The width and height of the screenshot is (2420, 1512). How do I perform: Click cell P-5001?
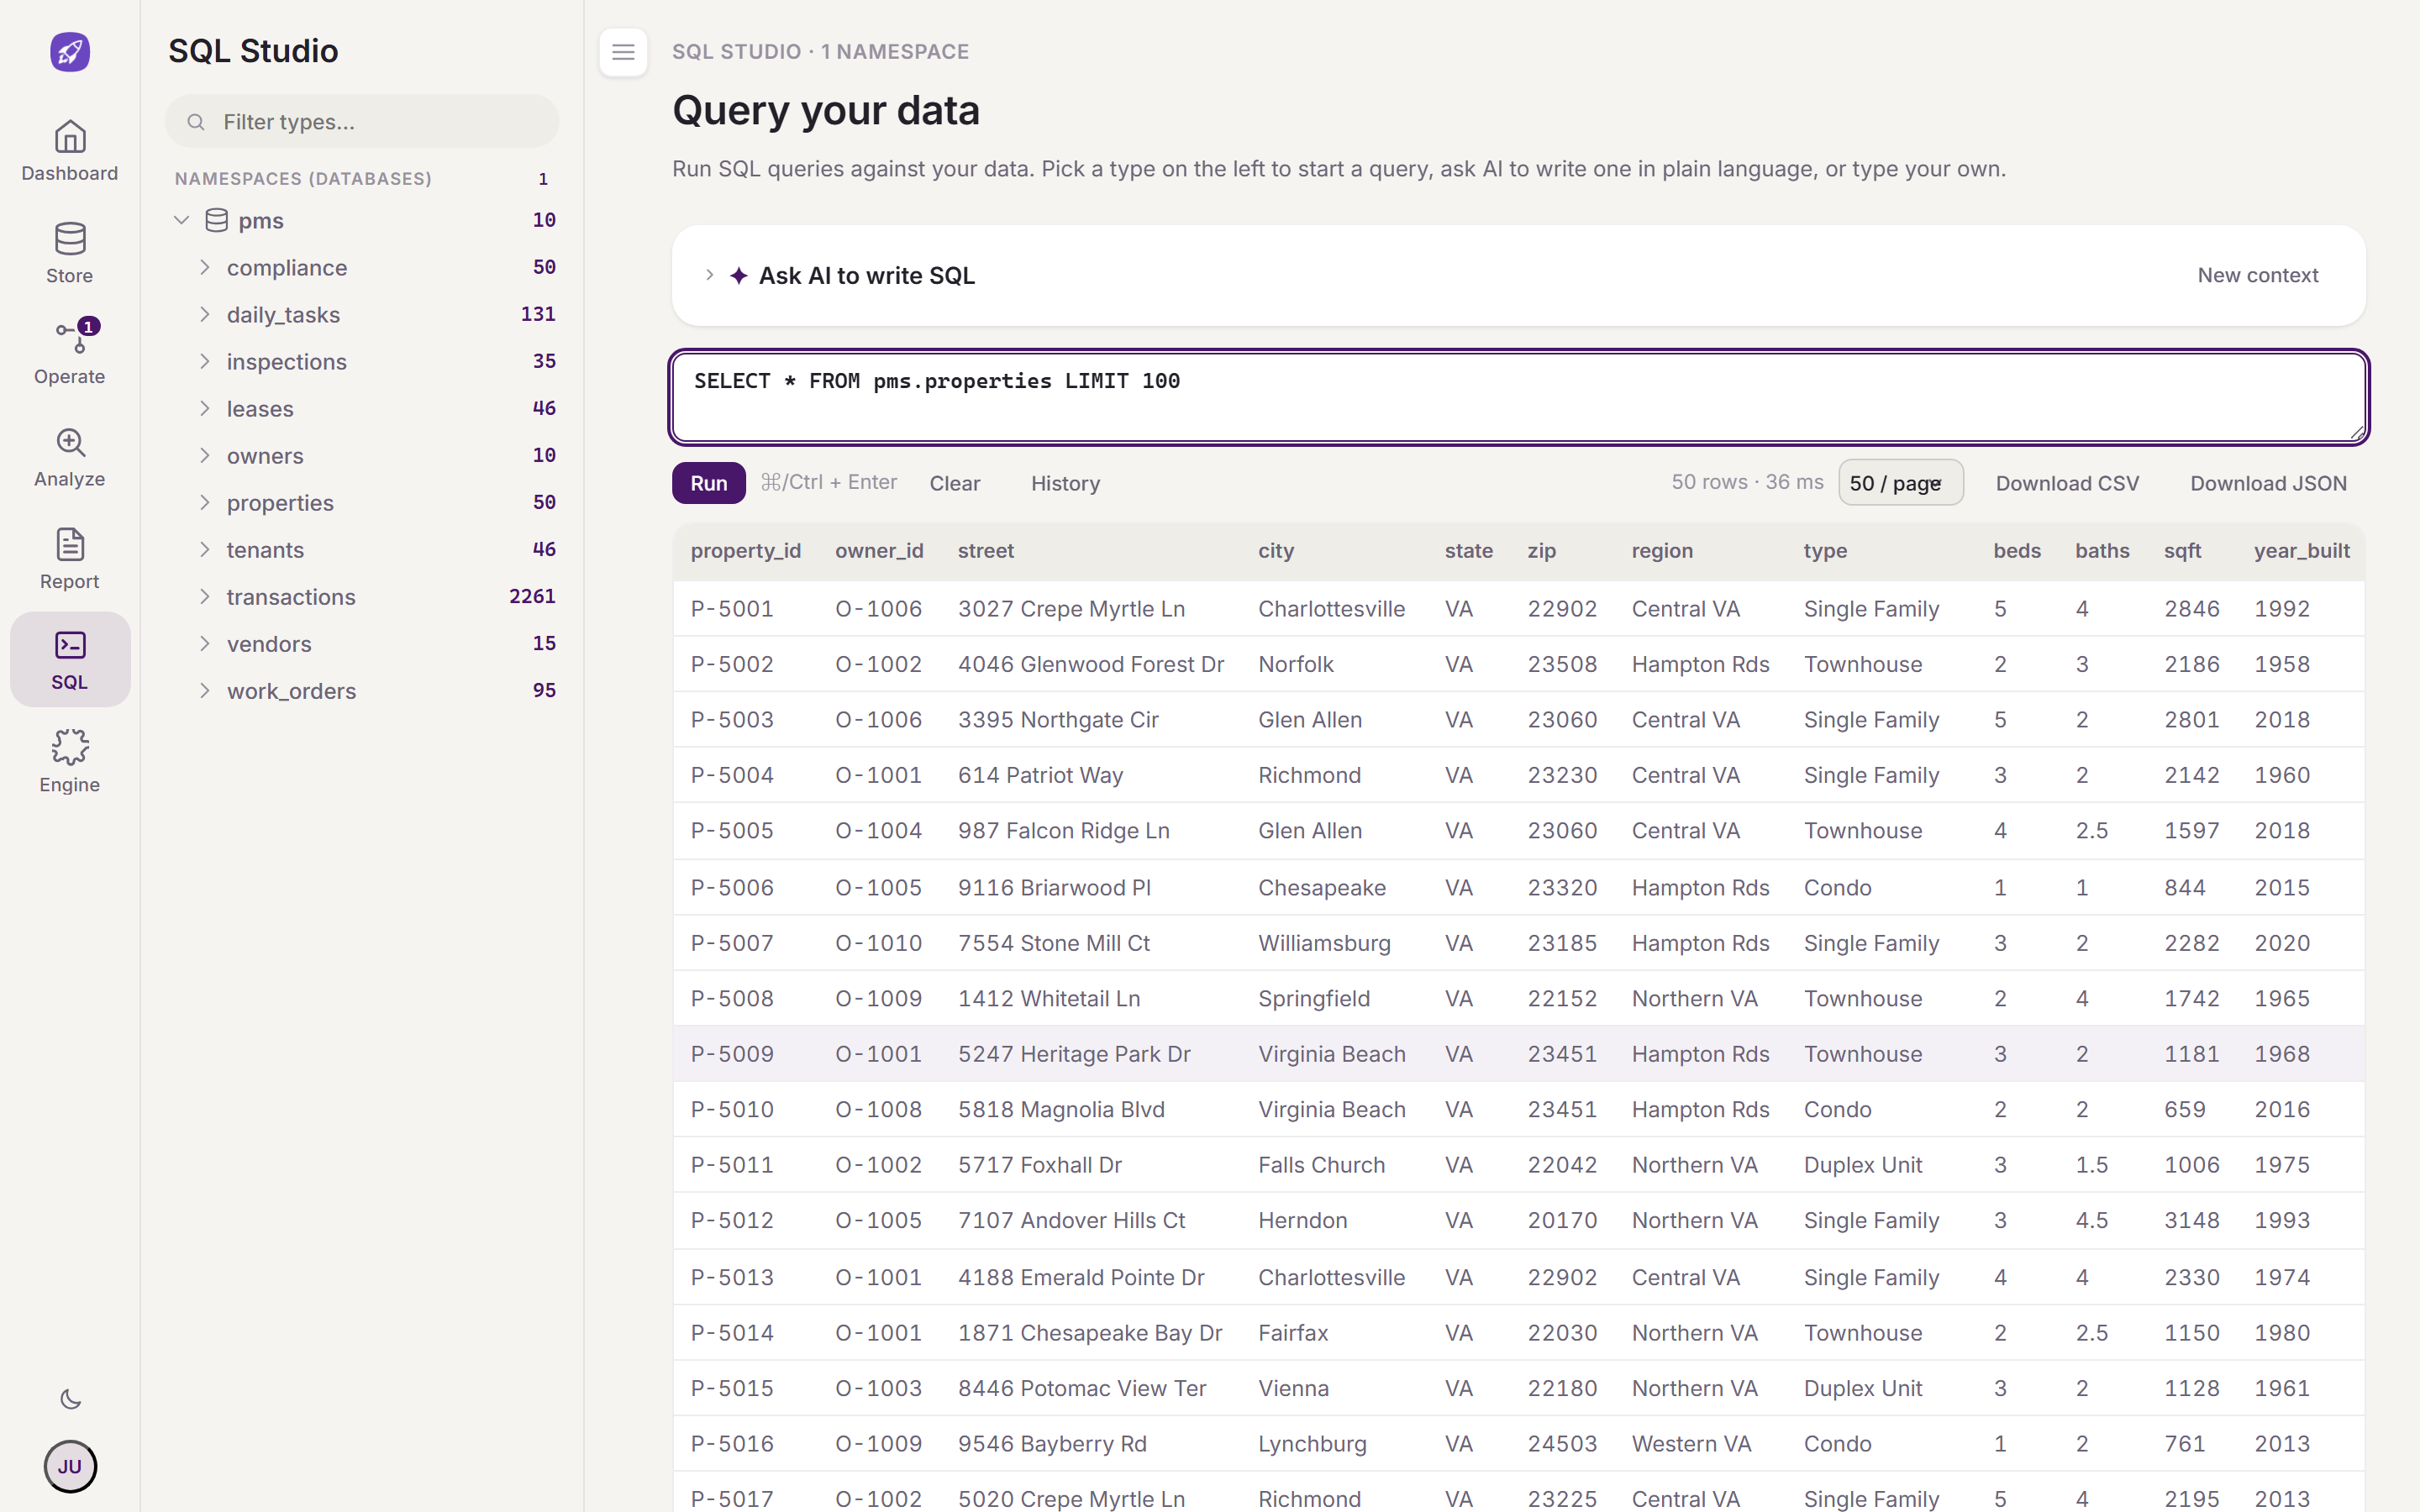click(732, 609)
